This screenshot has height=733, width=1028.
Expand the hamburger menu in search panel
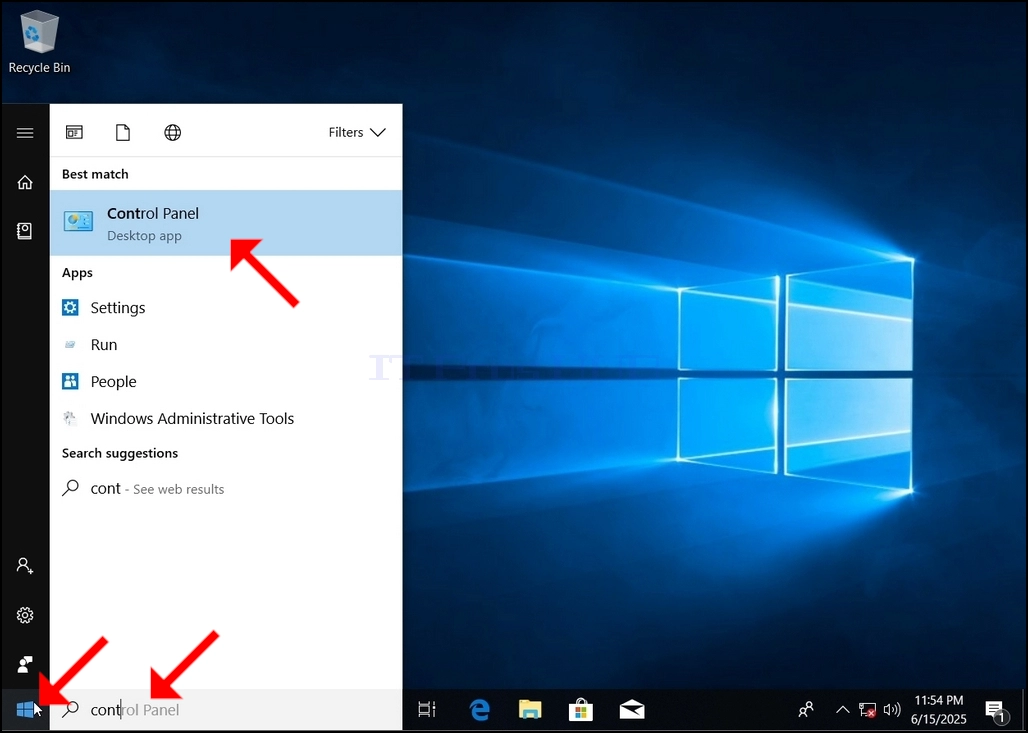click(x=25, y=133)
